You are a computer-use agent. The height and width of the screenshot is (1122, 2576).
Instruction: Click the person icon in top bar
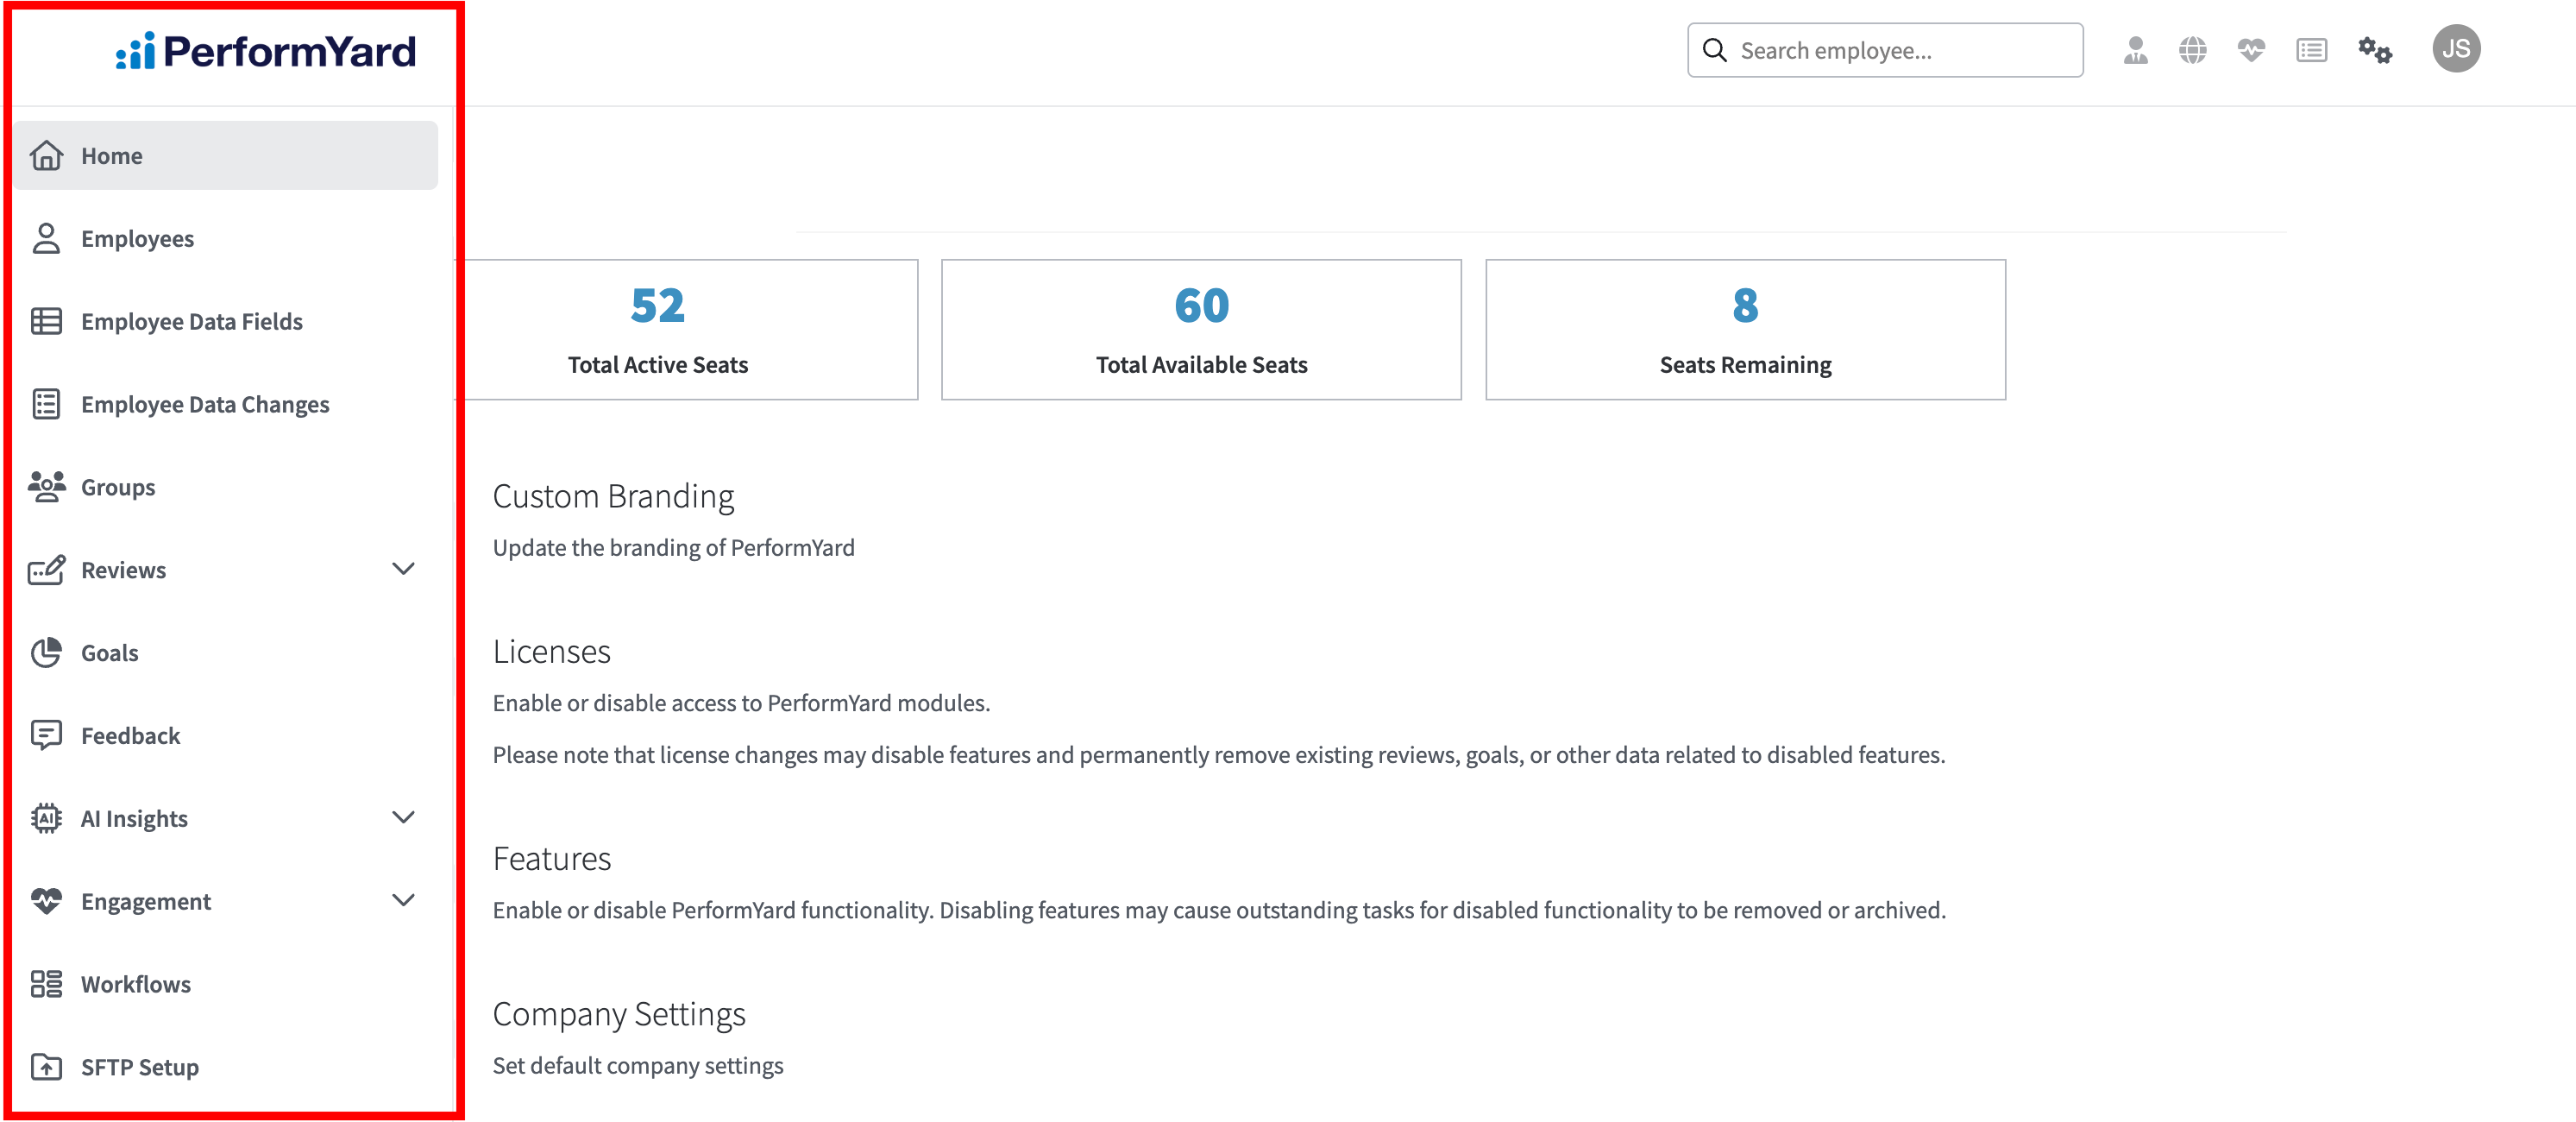(2135, 50)
